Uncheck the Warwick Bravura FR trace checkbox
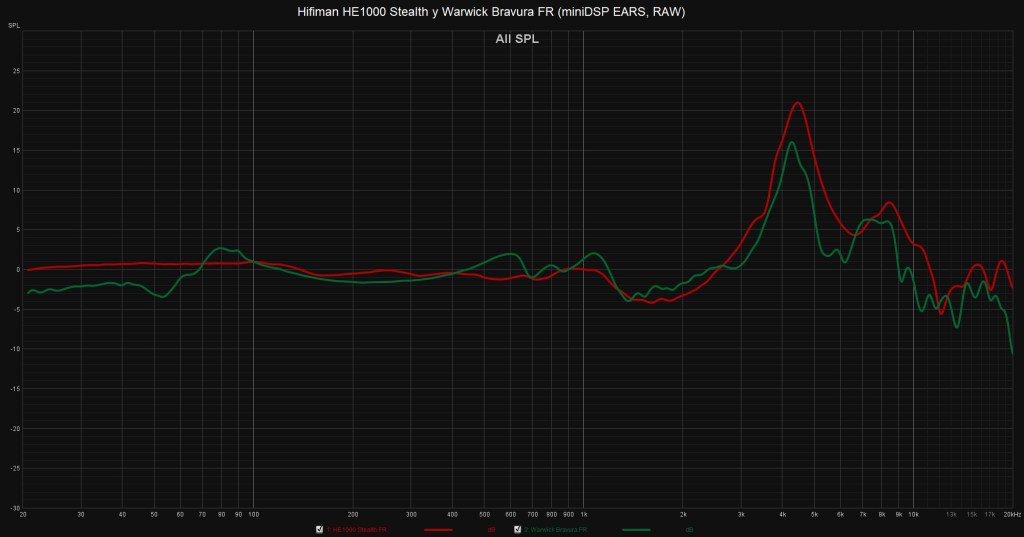Image resolution: width=1024 pixels, height=537 pixels. (x=517, y=529)
